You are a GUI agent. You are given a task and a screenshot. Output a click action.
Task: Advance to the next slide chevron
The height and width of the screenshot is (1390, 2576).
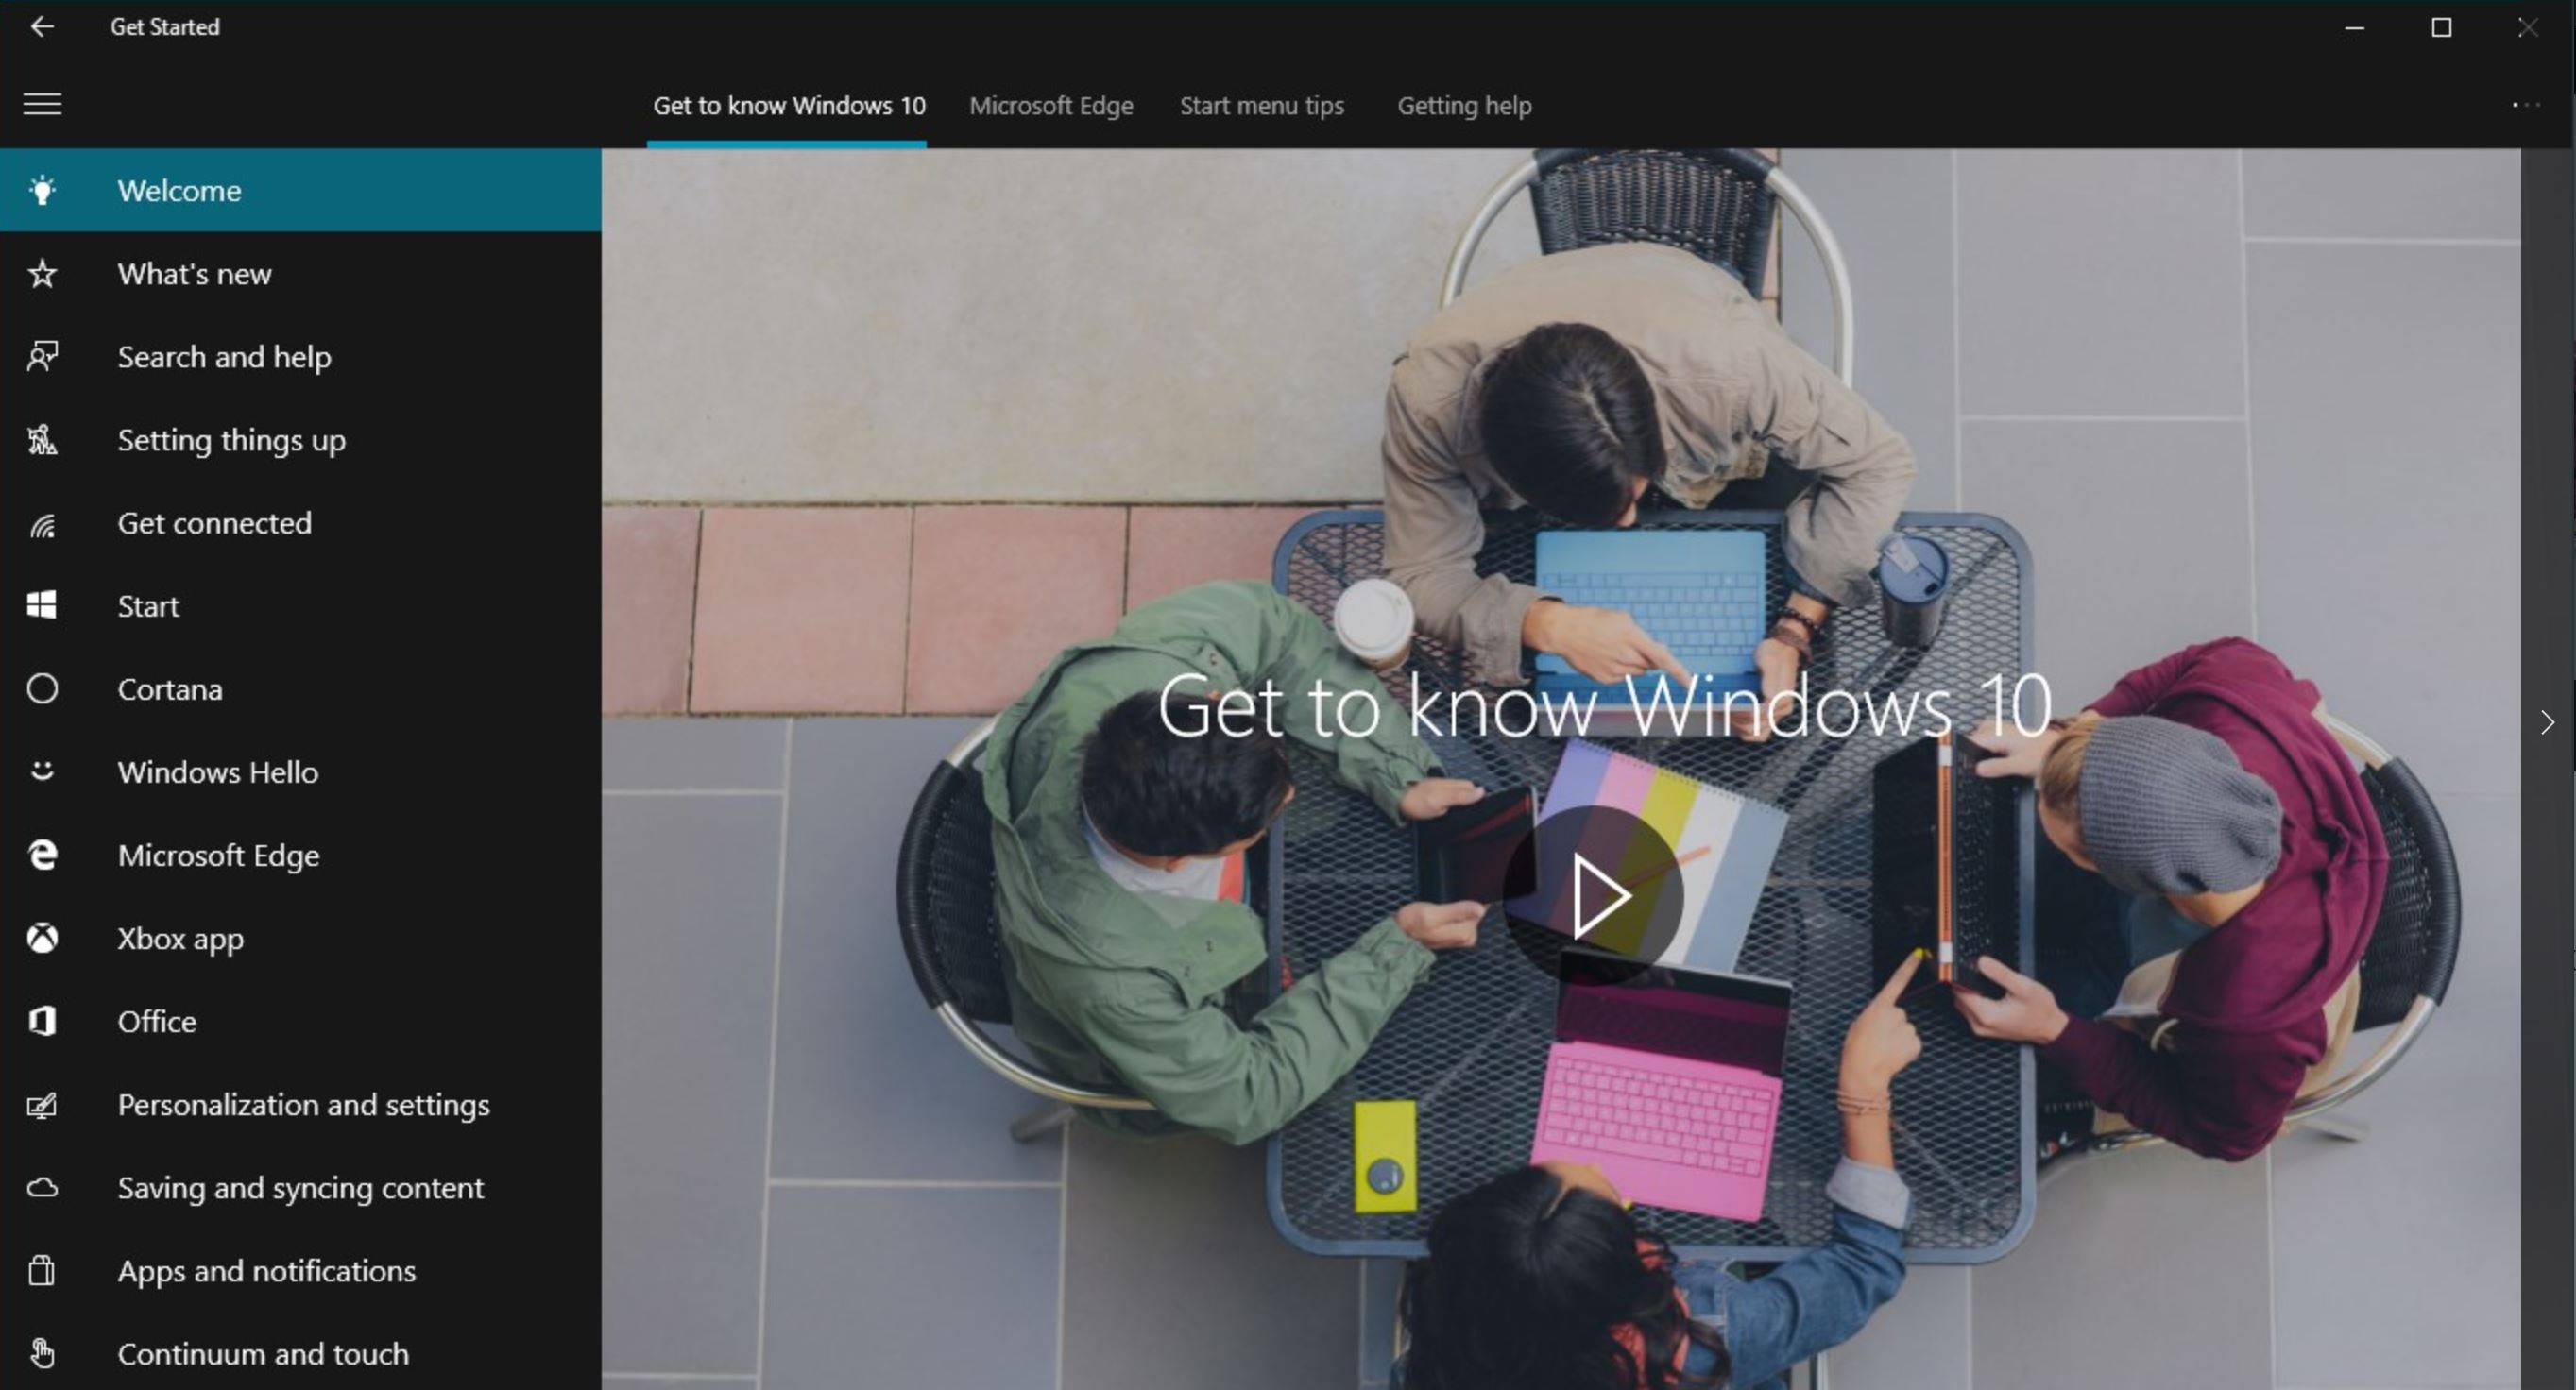[2547, 722]
